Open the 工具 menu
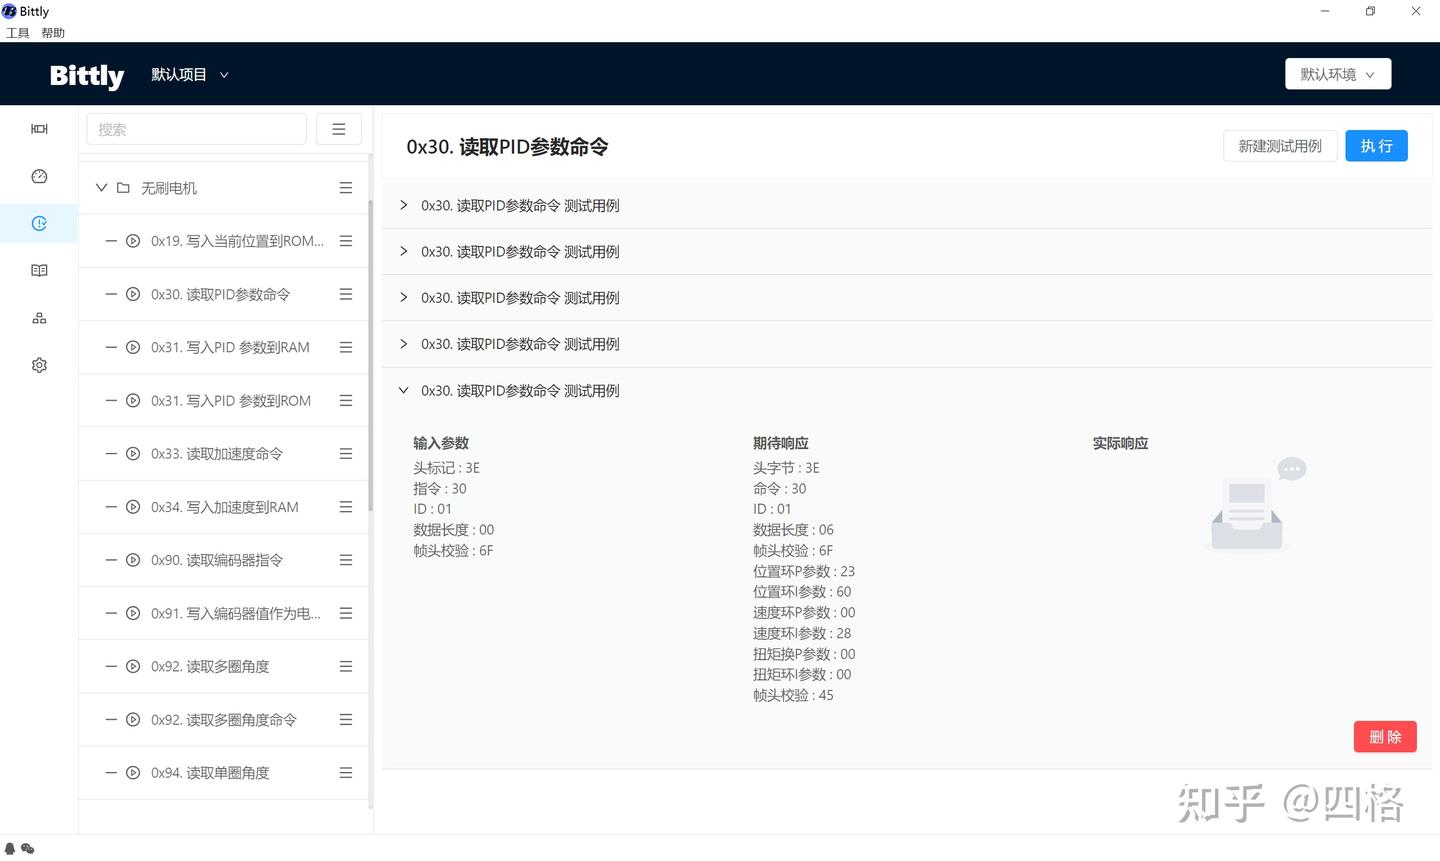1440x861 pixels. tap(17, 32)
